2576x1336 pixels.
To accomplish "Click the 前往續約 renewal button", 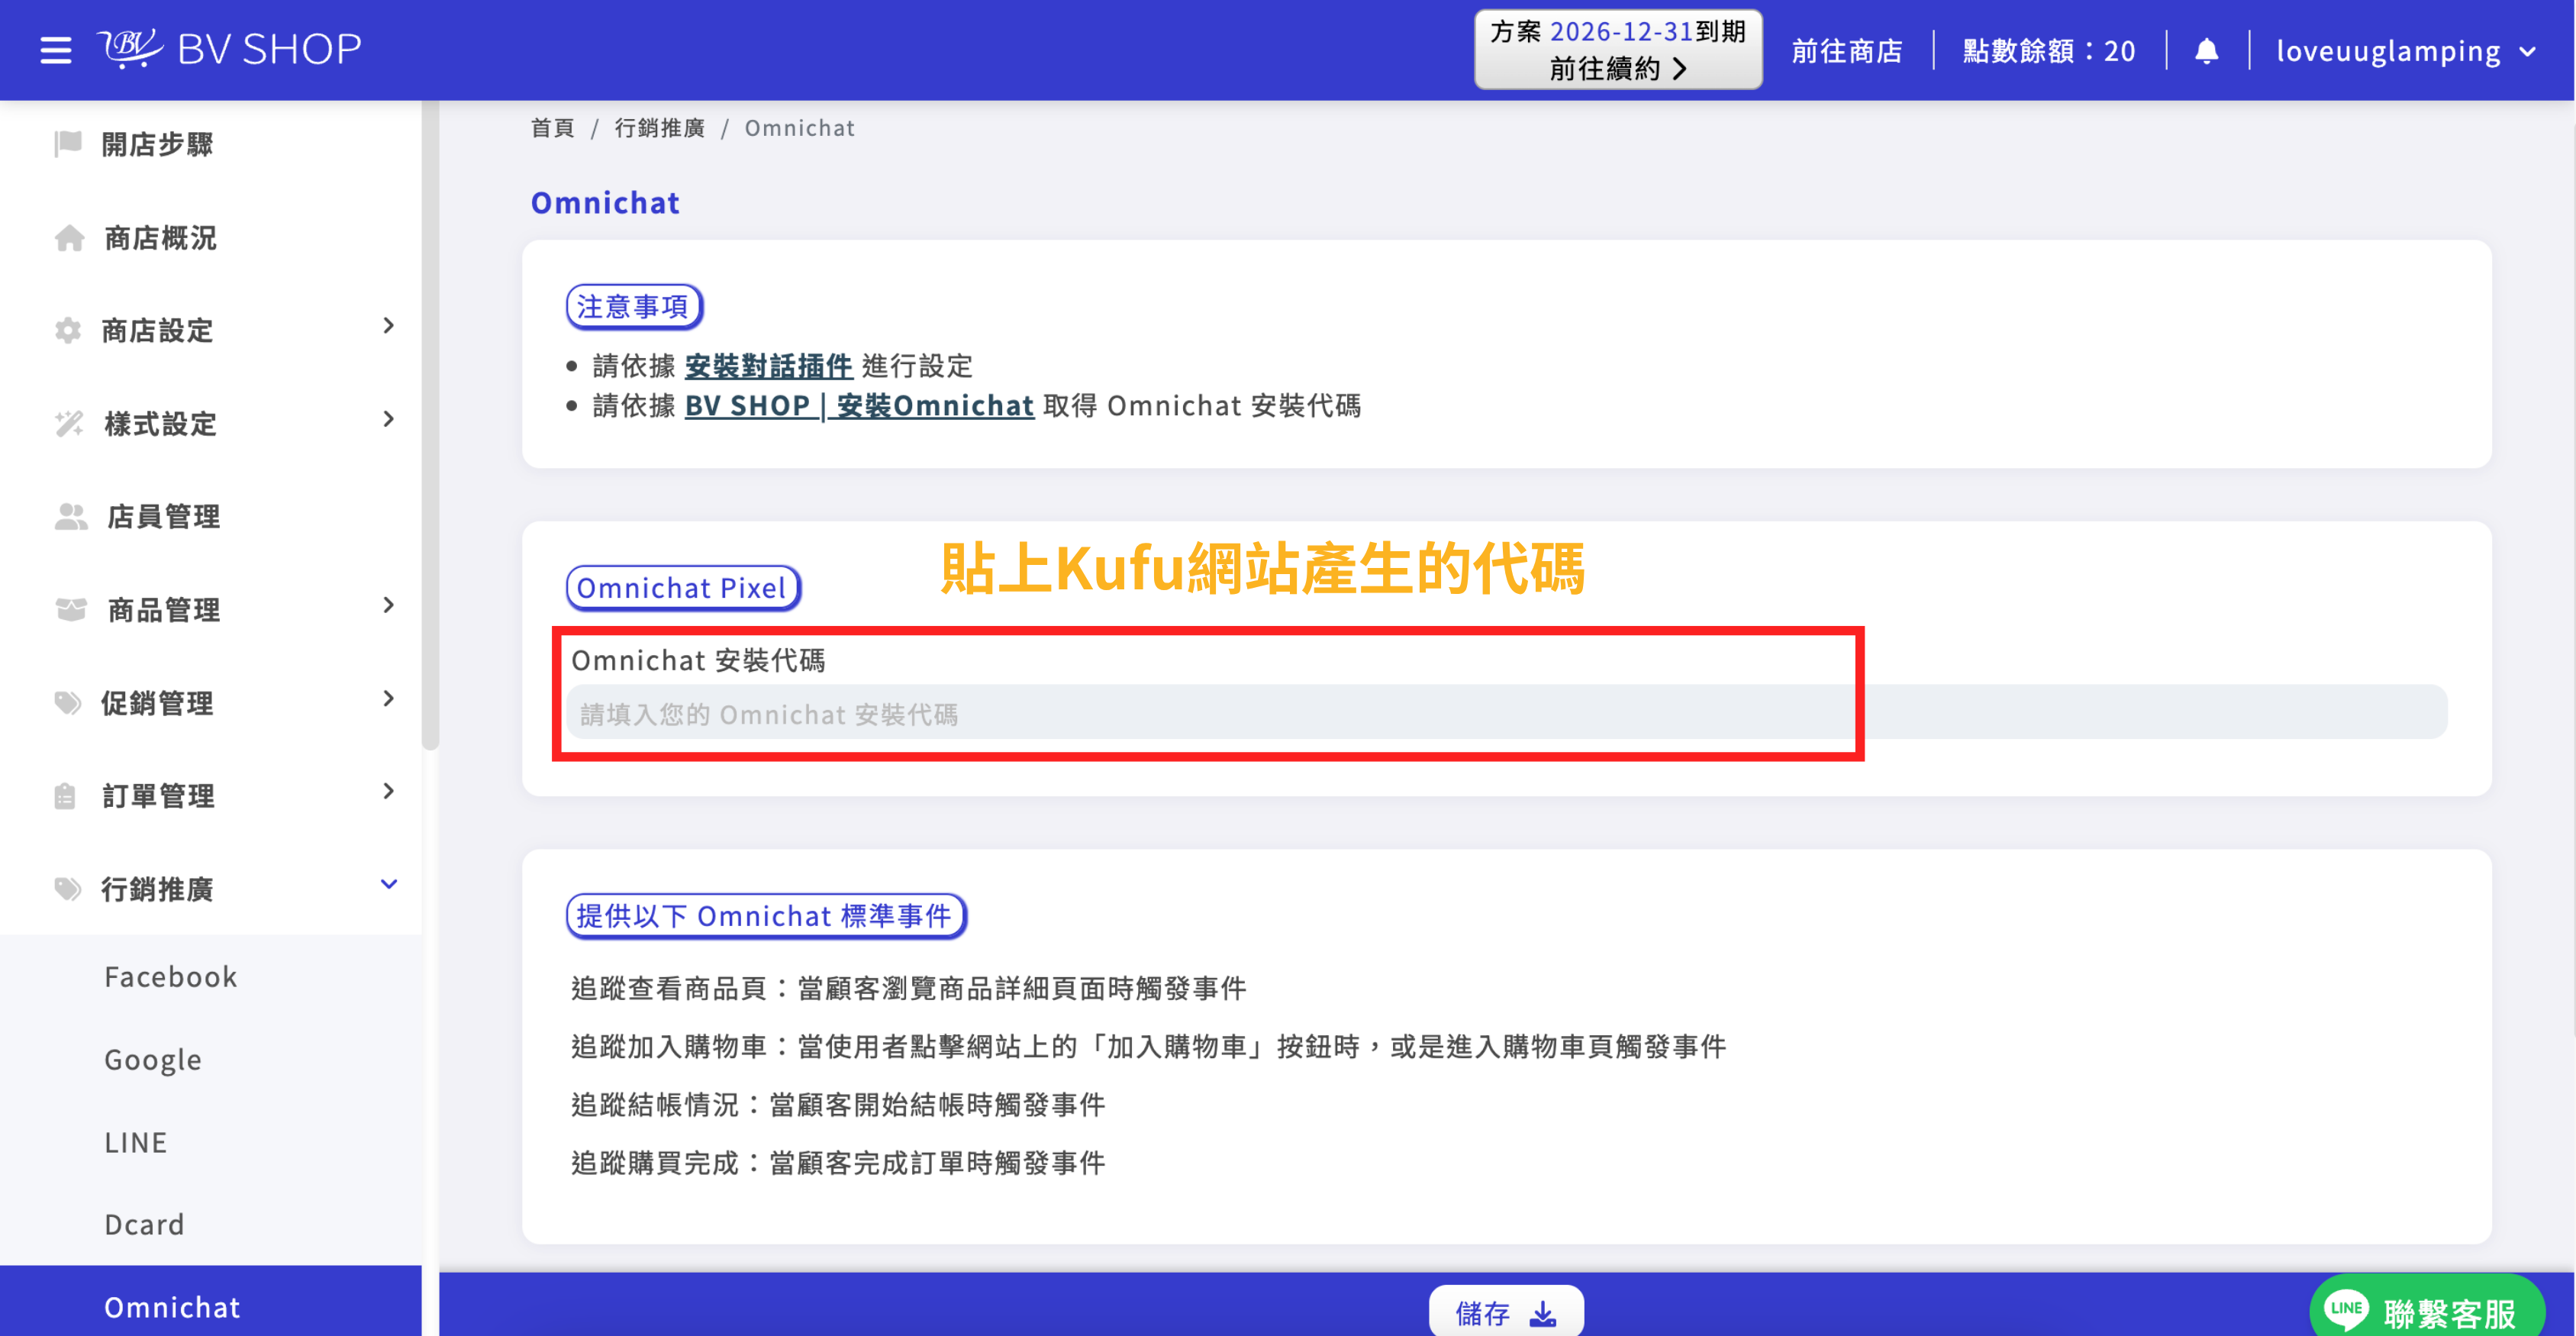I will point(1617,68).
